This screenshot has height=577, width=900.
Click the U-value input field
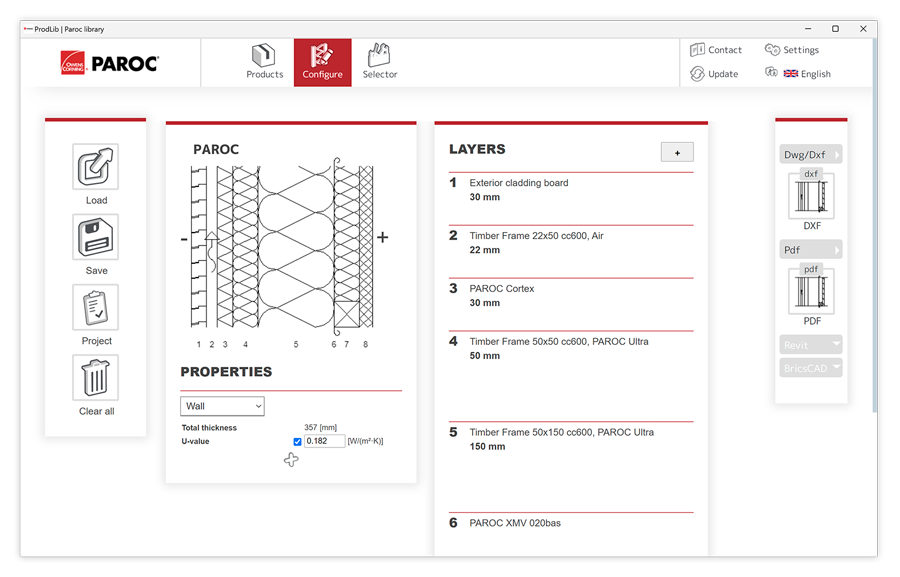point(325,441)
